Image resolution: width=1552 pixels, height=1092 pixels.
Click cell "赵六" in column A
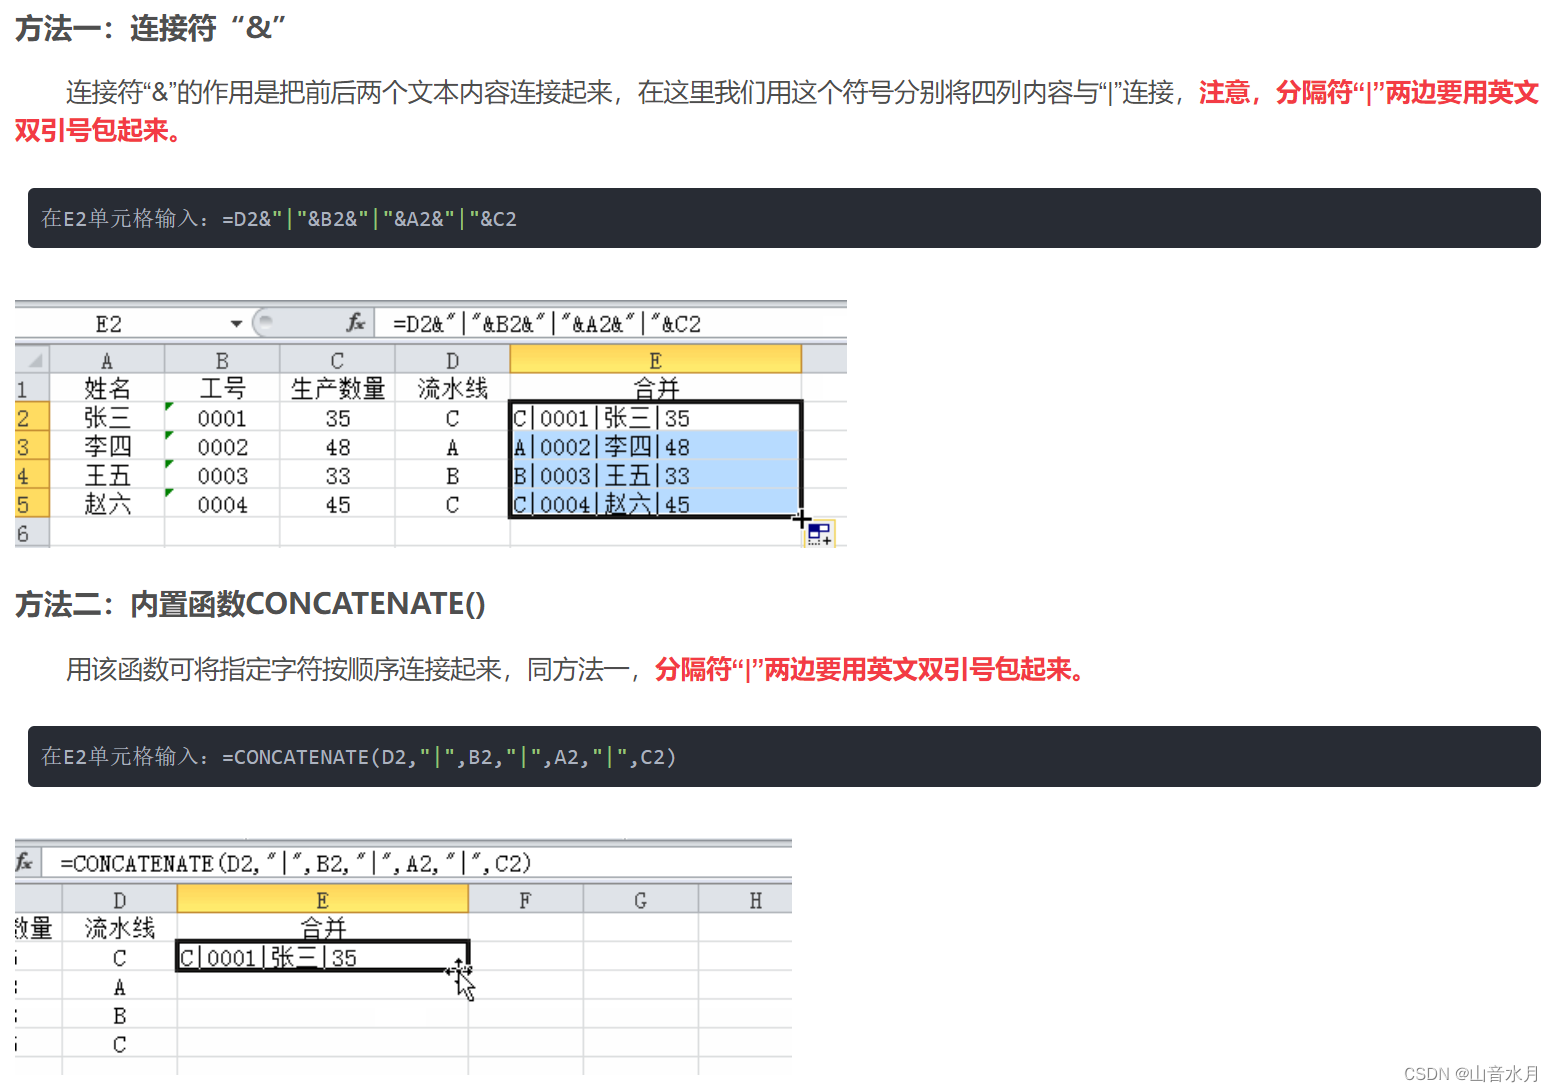pyautogui.click(x=107, y=504)
